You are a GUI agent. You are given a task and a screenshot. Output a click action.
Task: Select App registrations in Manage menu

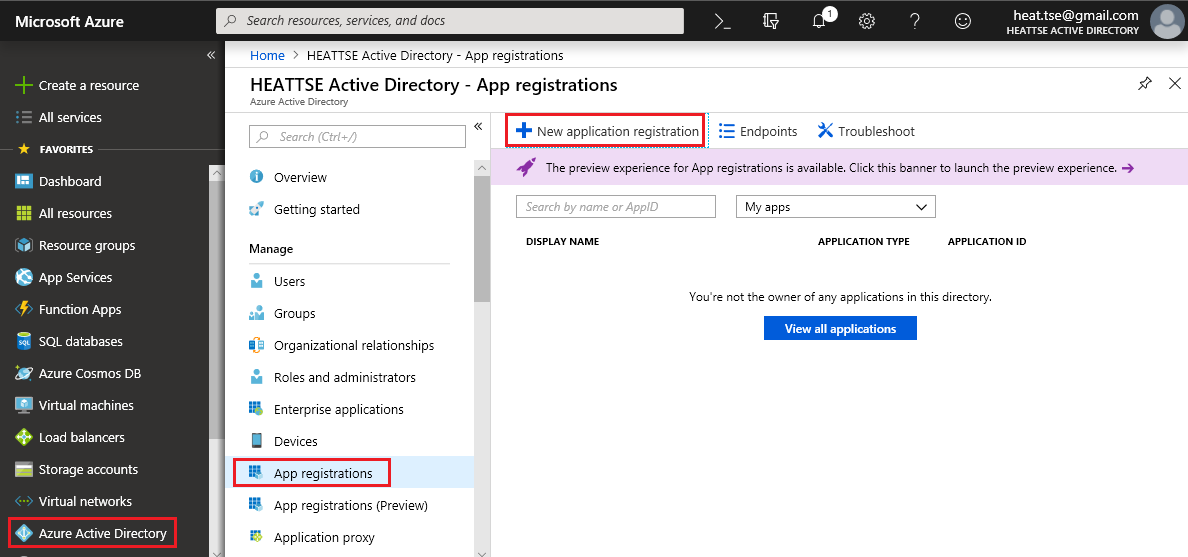322,473
